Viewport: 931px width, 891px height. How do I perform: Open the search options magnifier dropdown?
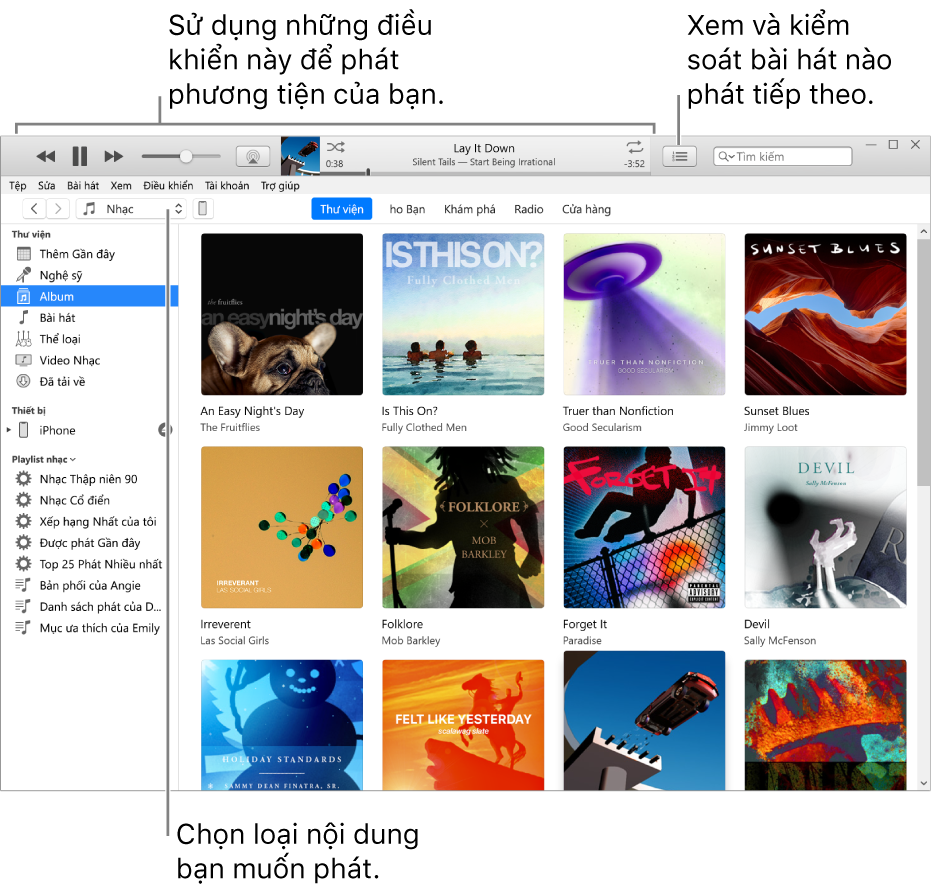point(726,157)
